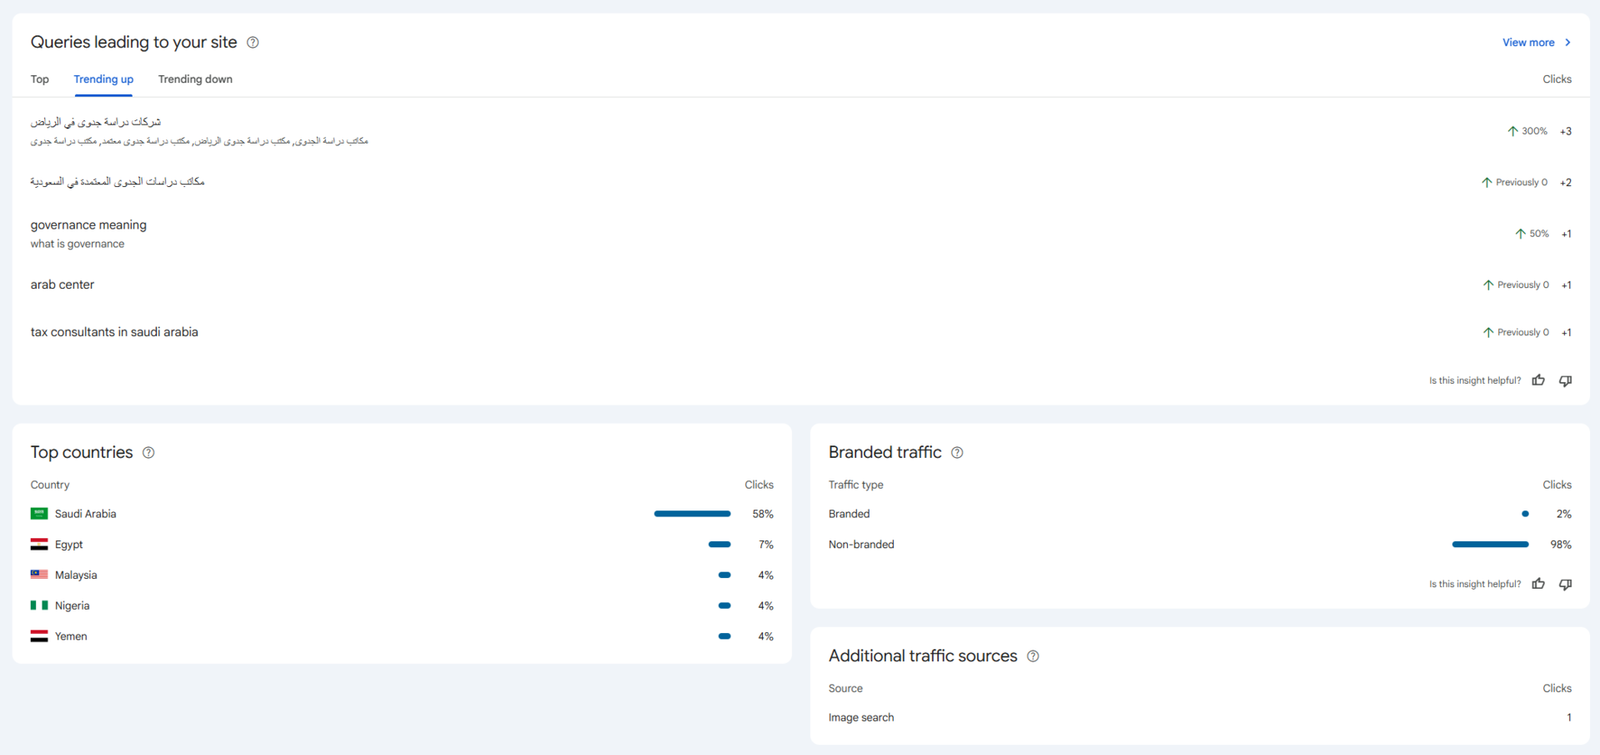Select the arab center query row
Image resolution: width=1600 pixels, height=755 pixels.
(x=801, y=285)
